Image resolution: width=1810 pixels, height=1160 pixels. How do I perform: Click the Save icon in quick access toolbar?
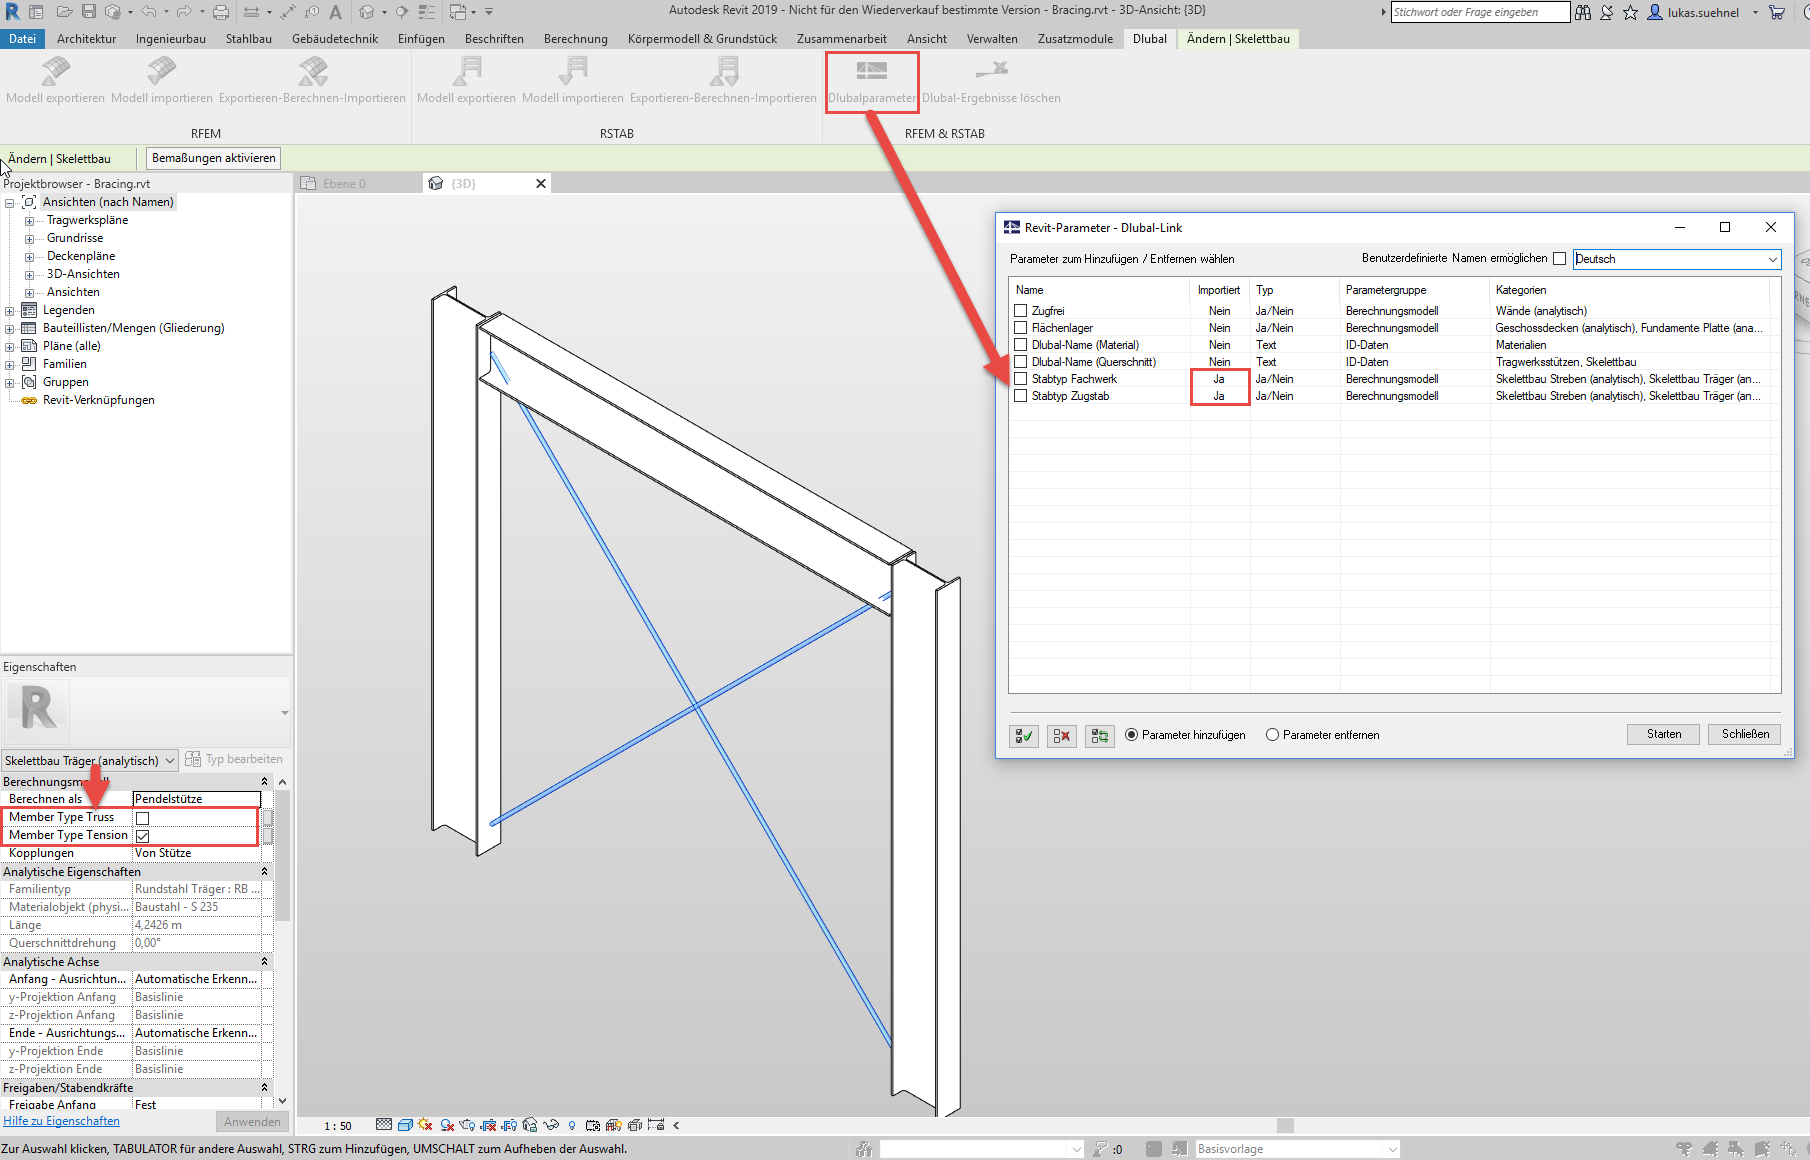pyautogui.click(x=89, y=12)
